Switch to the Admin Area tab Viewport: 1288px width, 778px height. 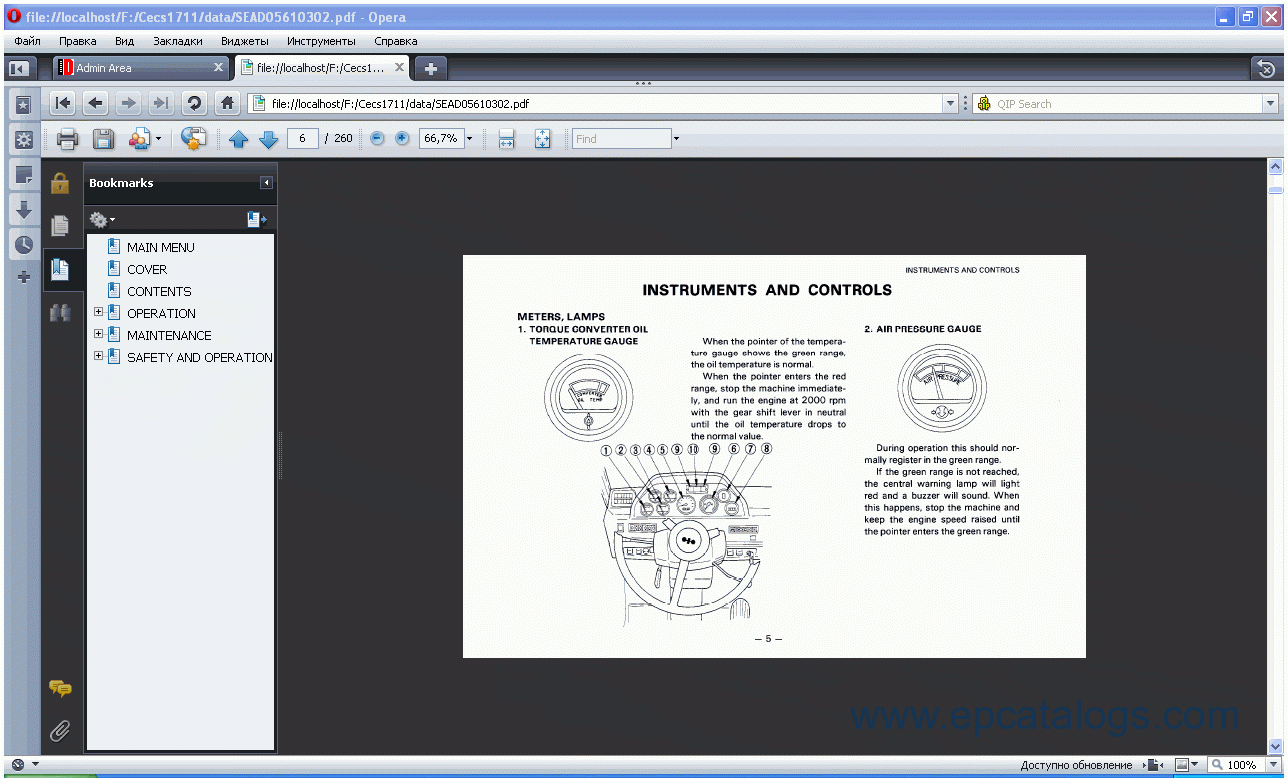140,68
